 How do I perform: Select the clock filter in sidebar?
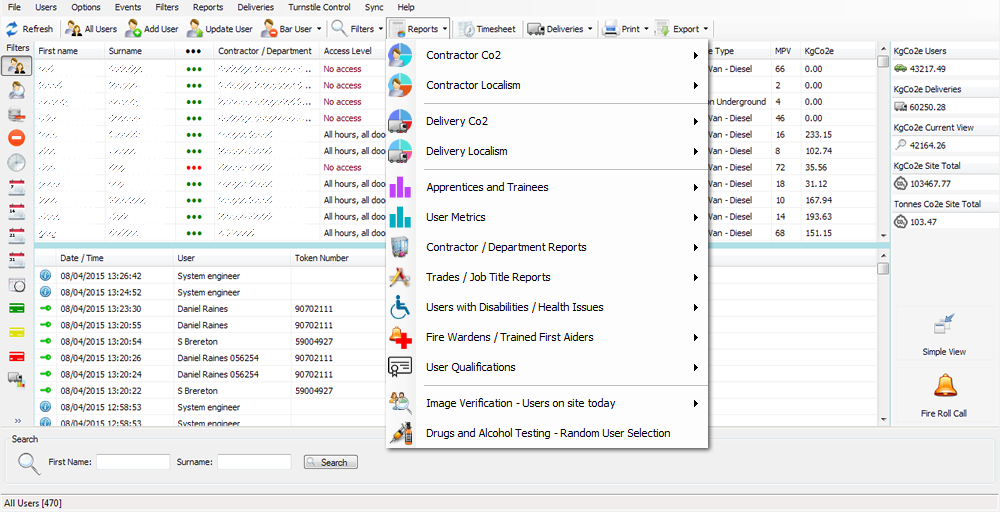pos(16,162)
